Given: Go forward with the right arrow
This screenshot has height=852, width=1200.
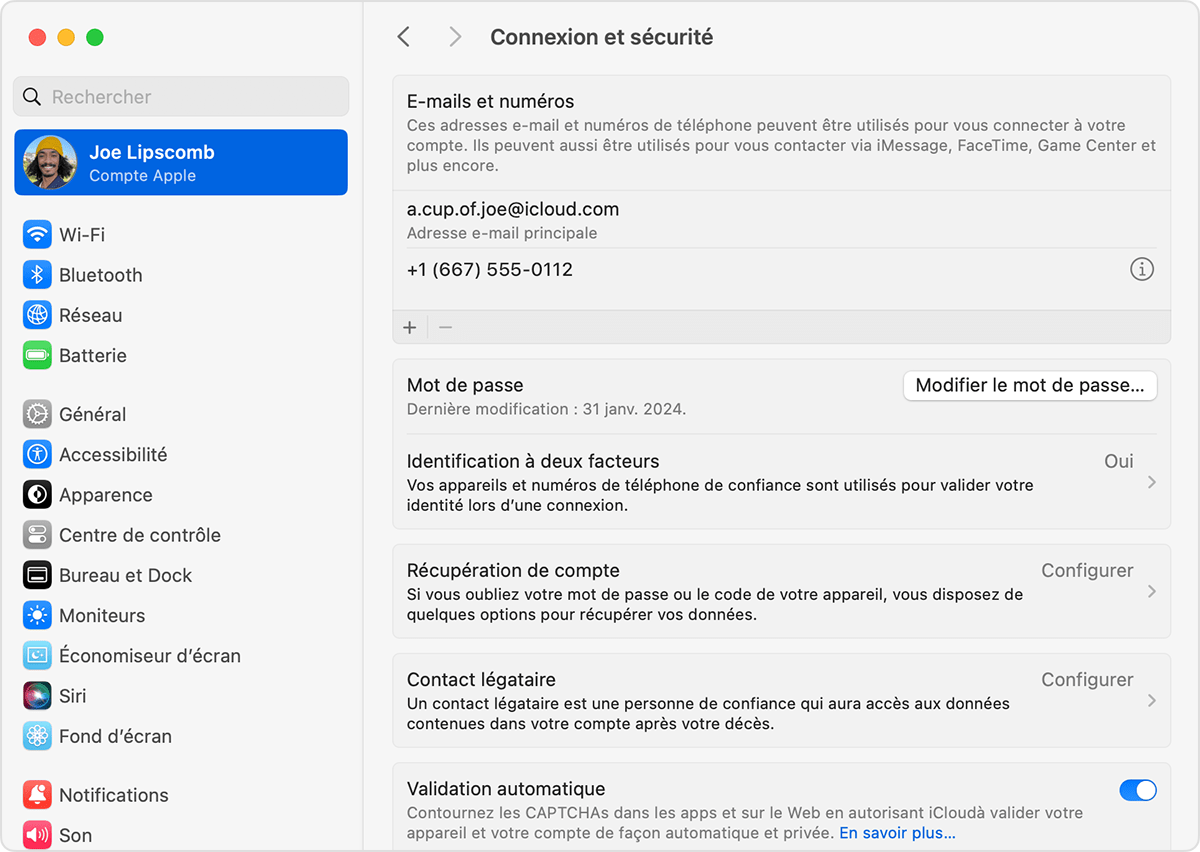Looking at the screenshot, I should (x=455, y=37).
